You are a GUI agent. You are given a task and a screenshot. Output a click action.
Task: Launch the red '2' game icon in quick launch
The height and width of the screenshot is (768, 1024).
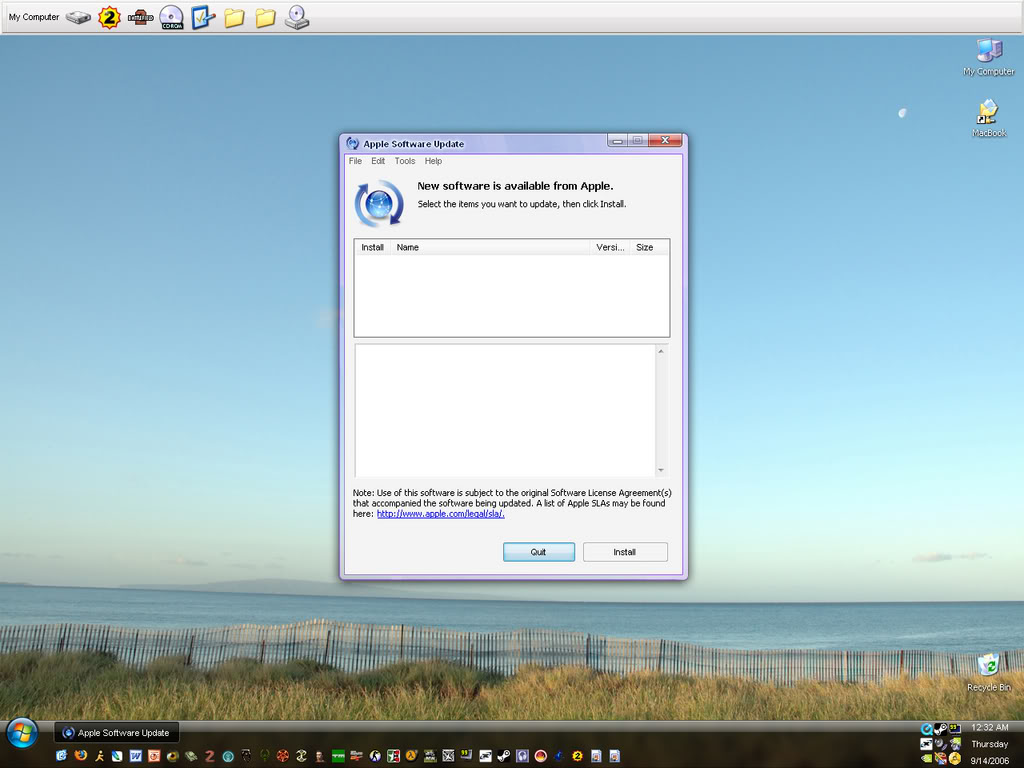pyautogui.click(x=210, y=756)
